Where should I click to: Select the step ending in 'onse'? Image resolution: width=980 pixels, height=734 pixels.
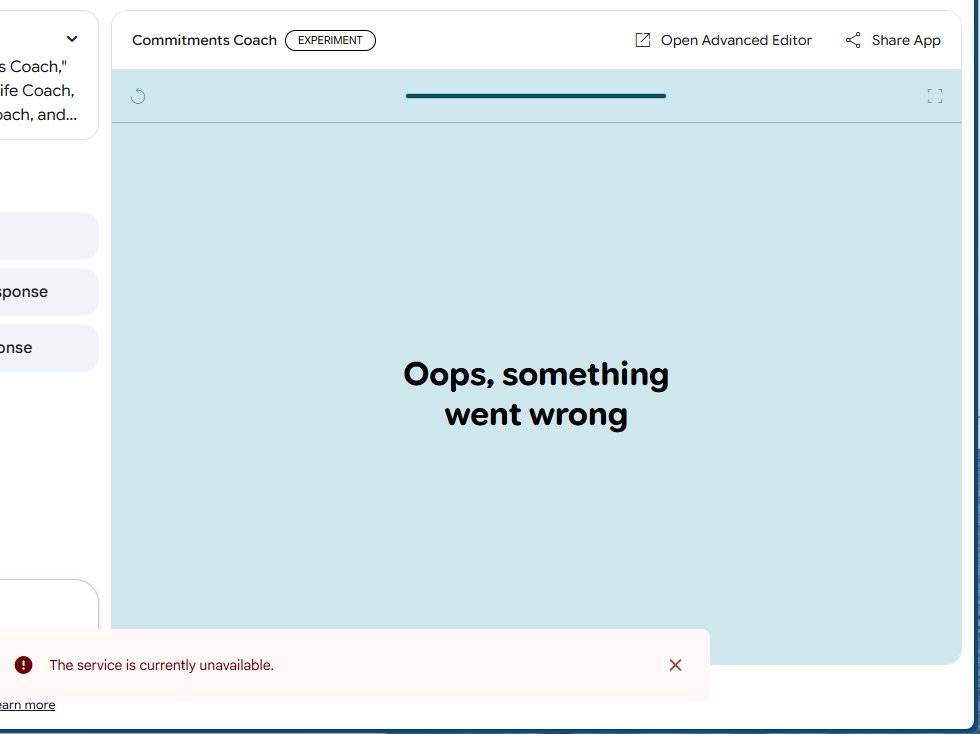click(x=49, y=348)
